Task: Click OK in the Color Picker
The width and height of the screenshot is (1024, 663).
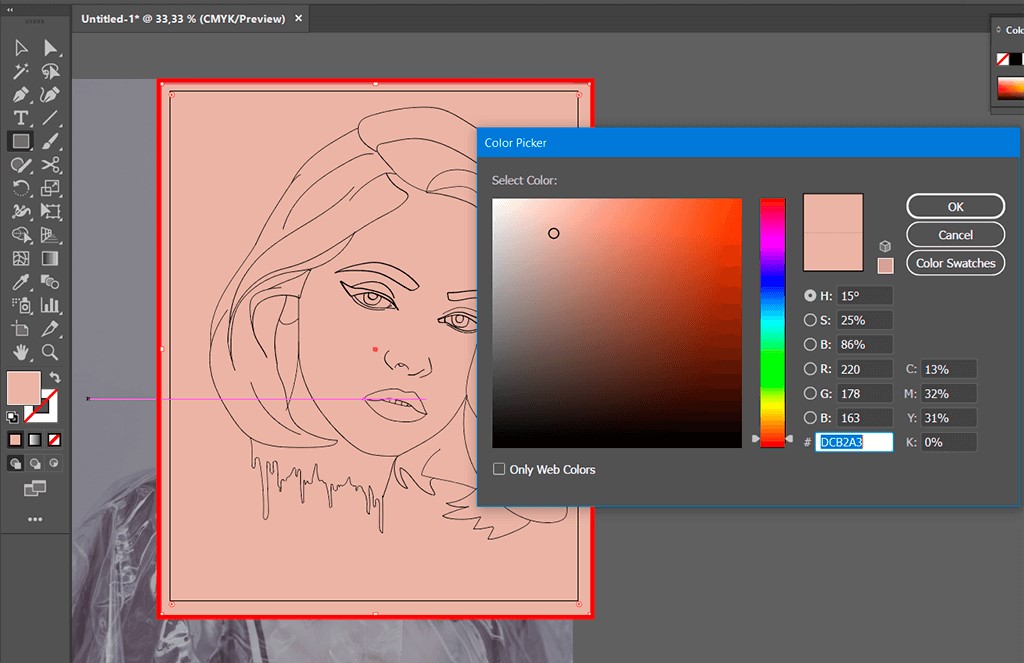Action: point(955,206)
